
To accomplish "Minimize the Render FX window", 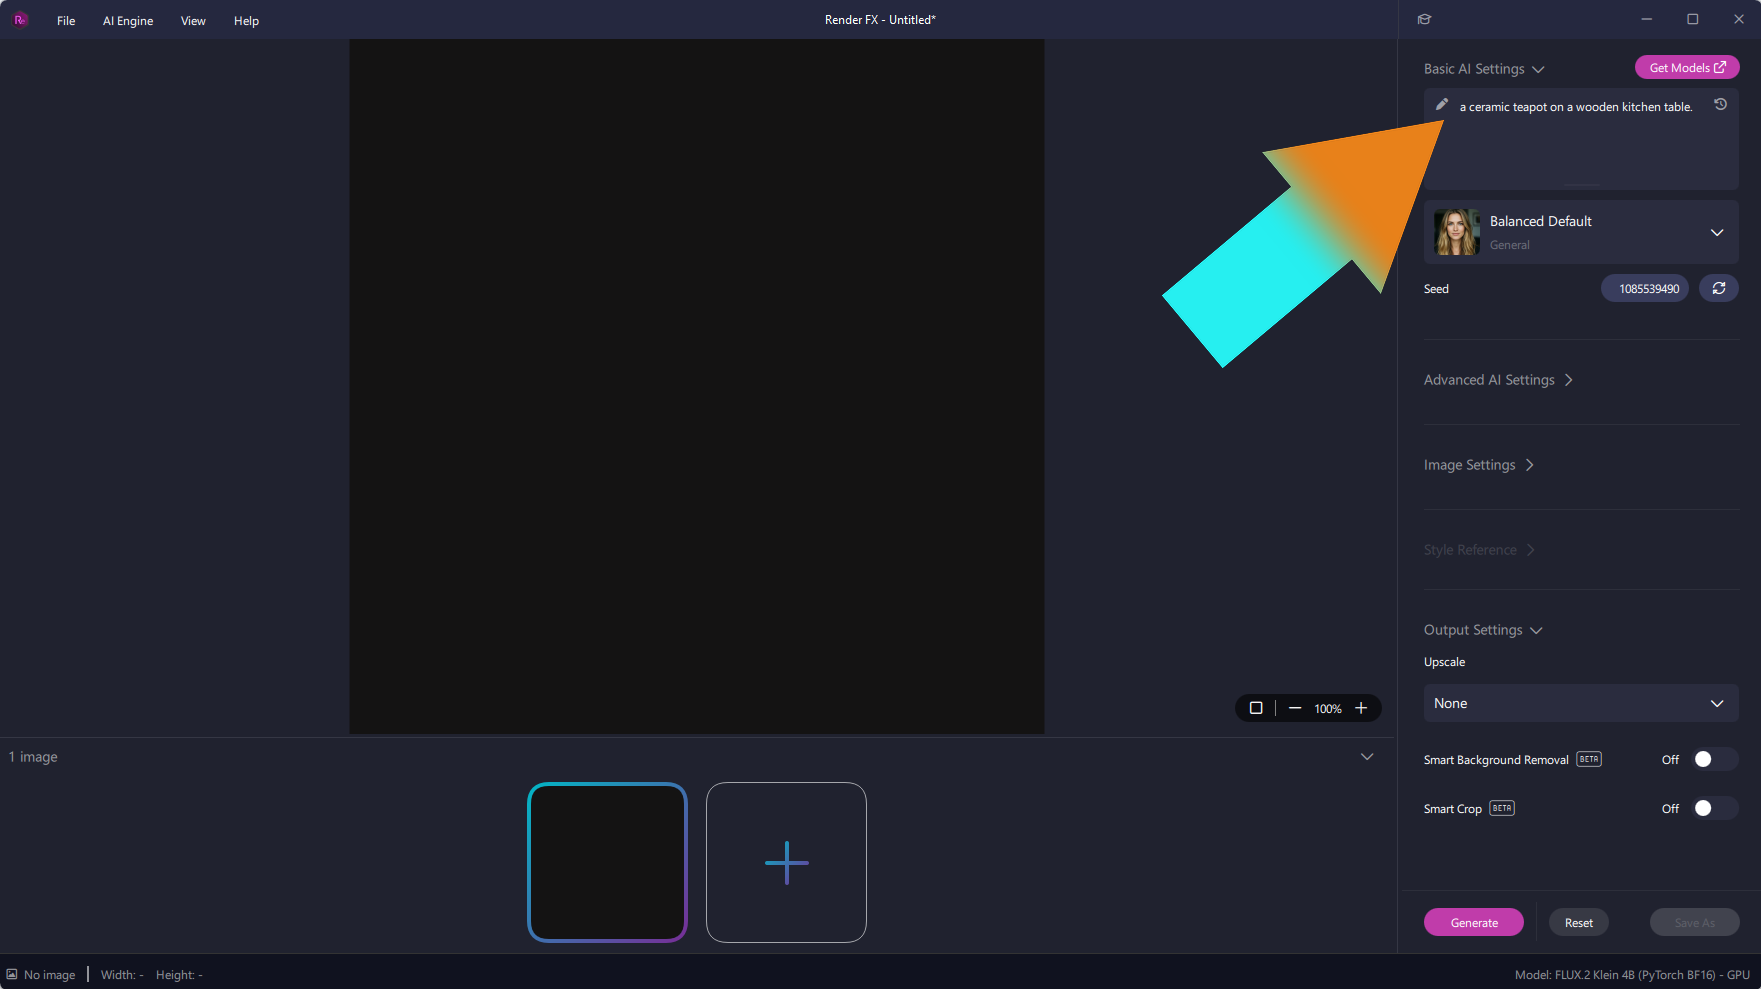I will coord(1647,19).
